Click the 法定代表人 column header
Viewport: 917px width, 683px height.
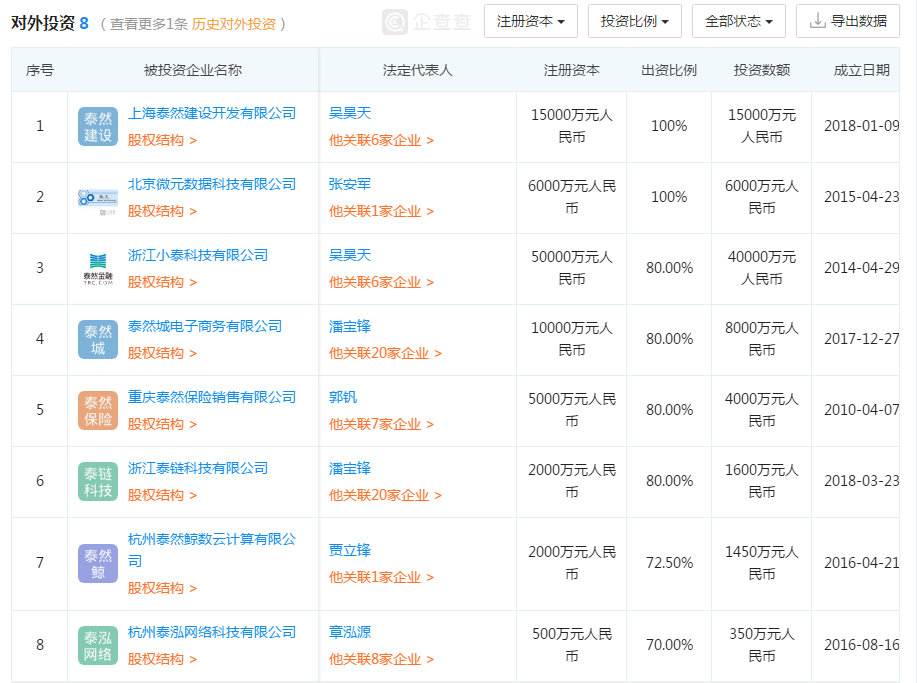pos(418,70)
